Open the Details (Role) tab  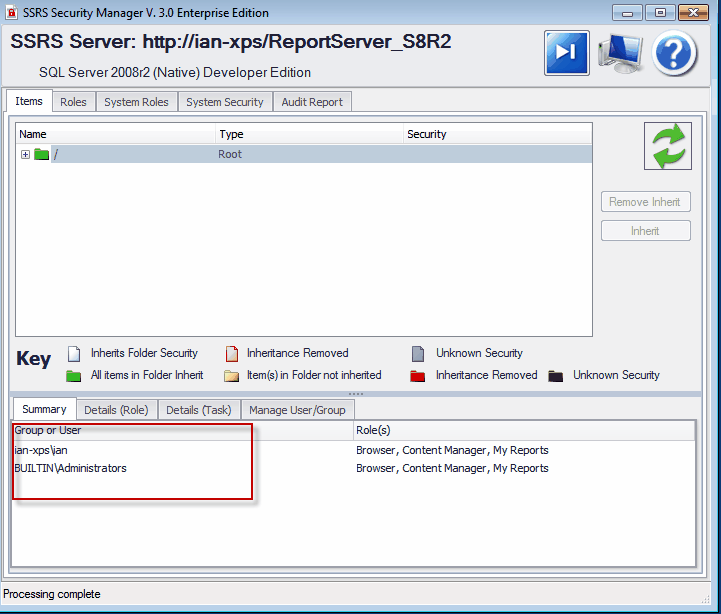pyautogui.click(x=116, y=410)
